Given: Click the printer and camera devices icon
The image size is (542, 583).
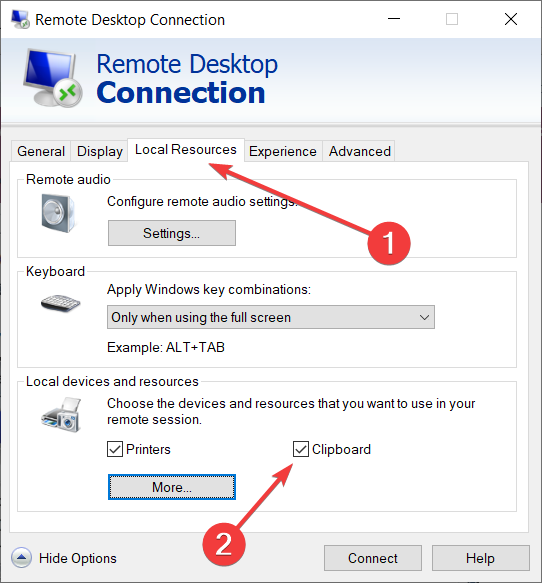Looking at the screenshot, I should (x=61, y=414).
